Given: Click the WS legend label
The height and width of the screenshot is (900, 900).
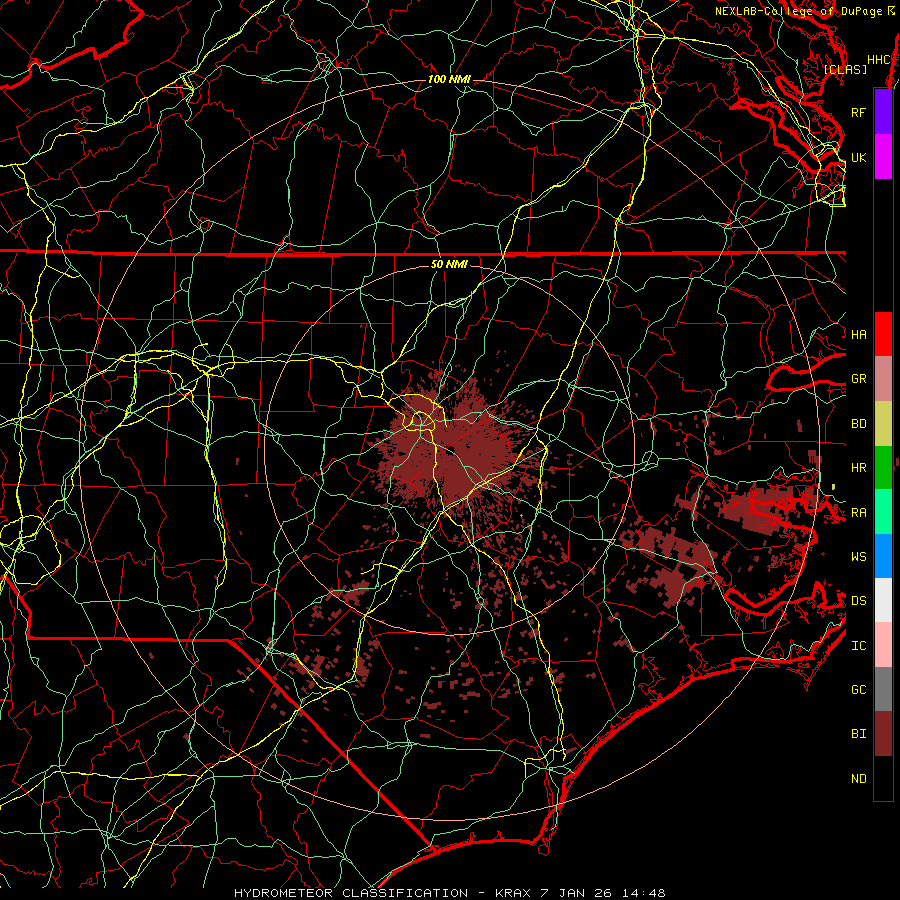Looking at the screenshot, I should point(858,557).
